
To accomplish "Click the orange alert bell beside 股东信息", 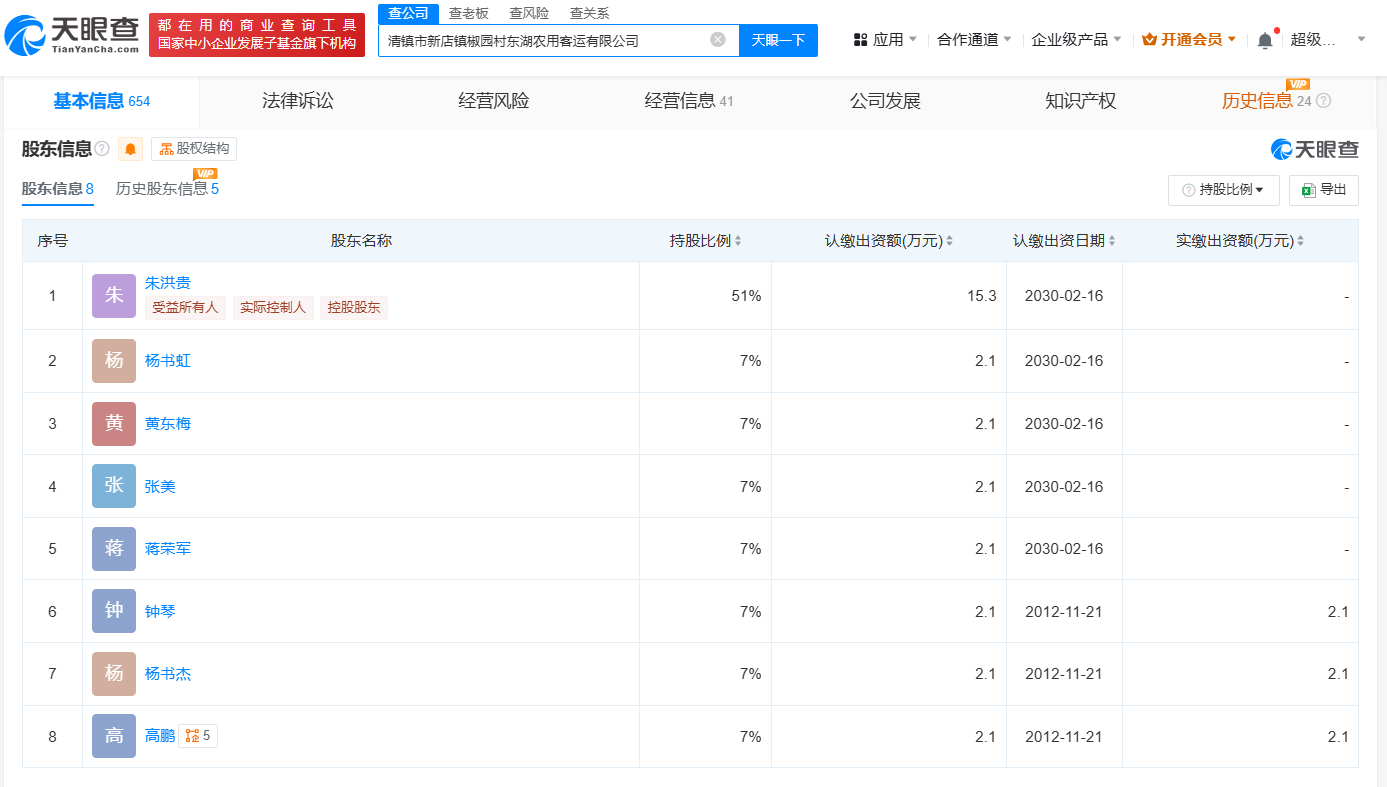I will click(131, 150).
